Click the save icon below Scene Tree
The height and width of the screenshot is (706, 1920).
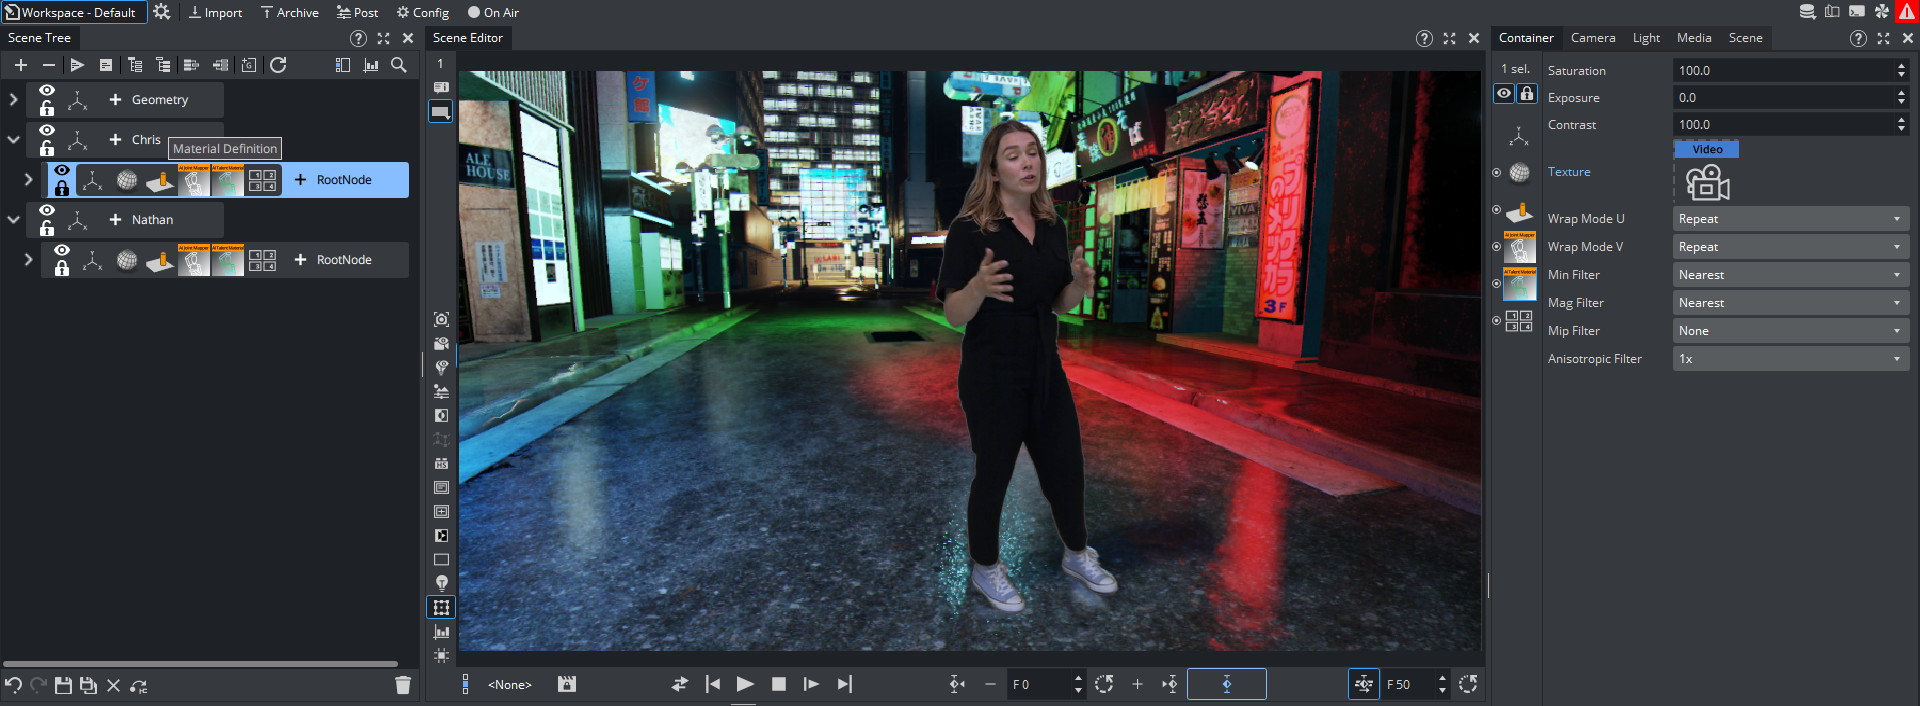coord(63,685)
